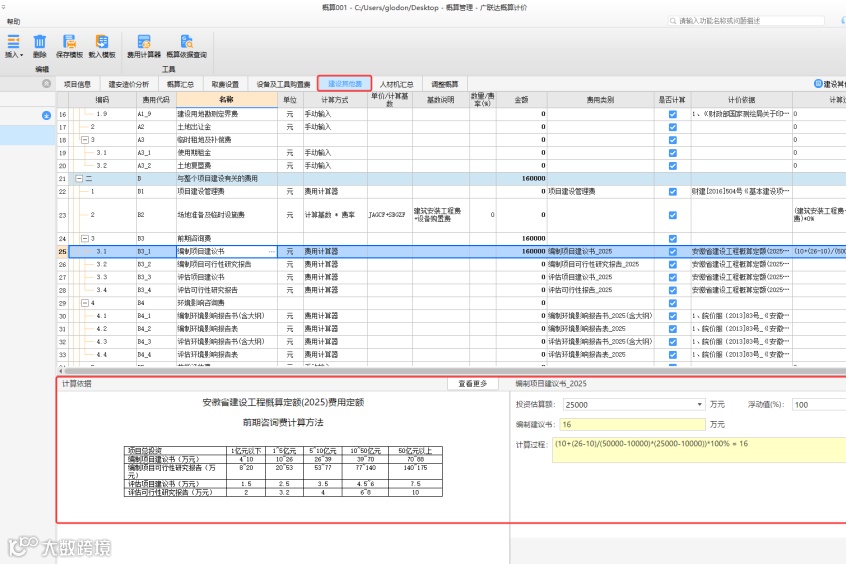Click the blue icon beside 建设其 at far right
This screenshot has height=564, width=846.
point(818,84)
